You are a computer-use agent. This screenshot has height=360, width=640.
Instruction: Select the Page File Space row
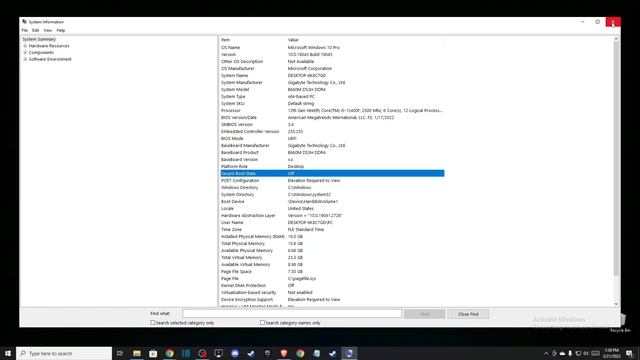332,271
